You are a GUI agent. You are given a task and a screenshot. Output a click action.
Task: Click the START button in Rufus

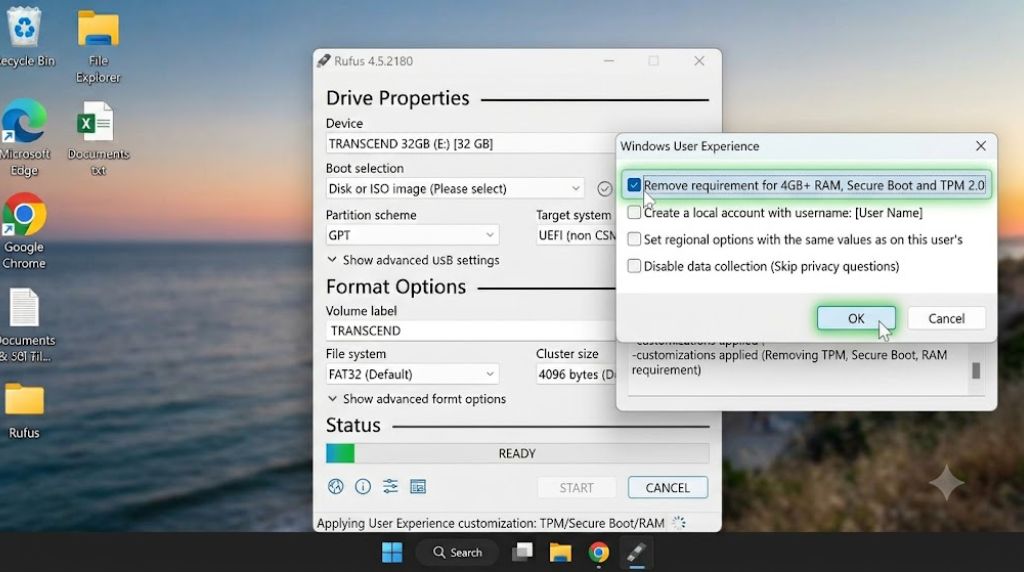tap(576, 488)
